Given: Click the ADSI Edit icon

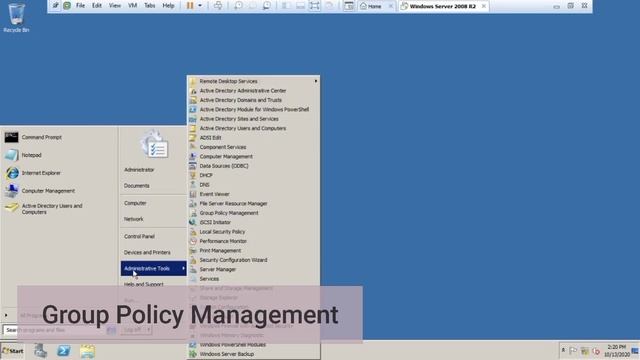Looking at the screenshot, I should click(x=193, y=138).
